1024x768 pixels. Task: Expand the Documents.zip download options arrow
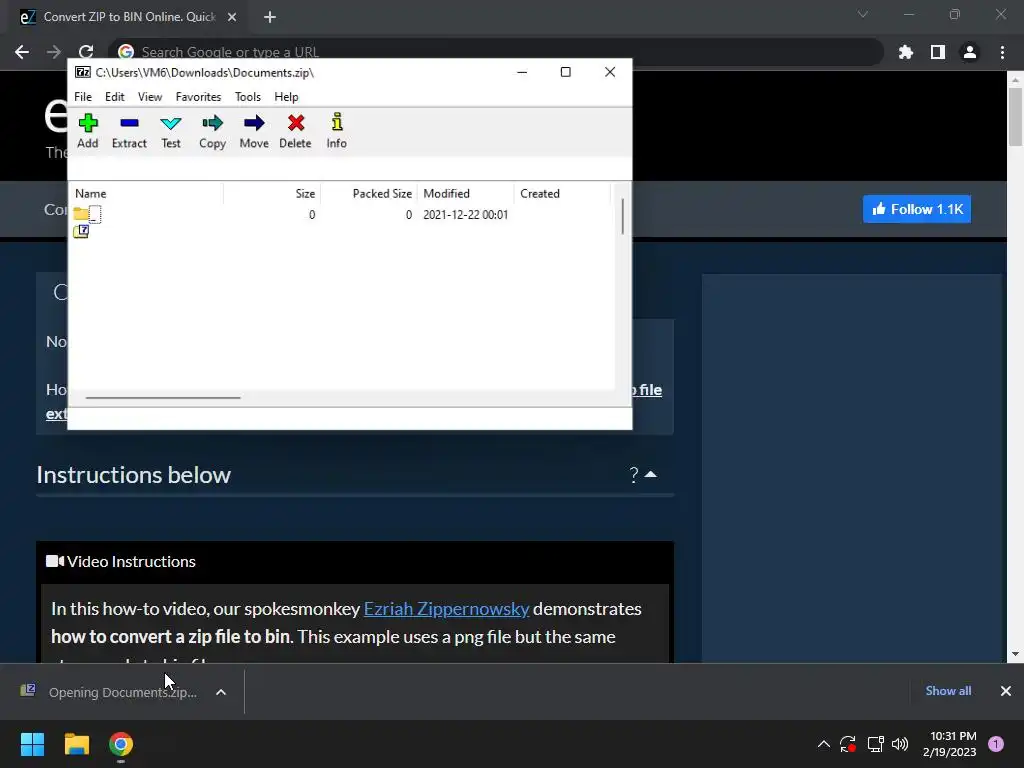pos(221,692)
